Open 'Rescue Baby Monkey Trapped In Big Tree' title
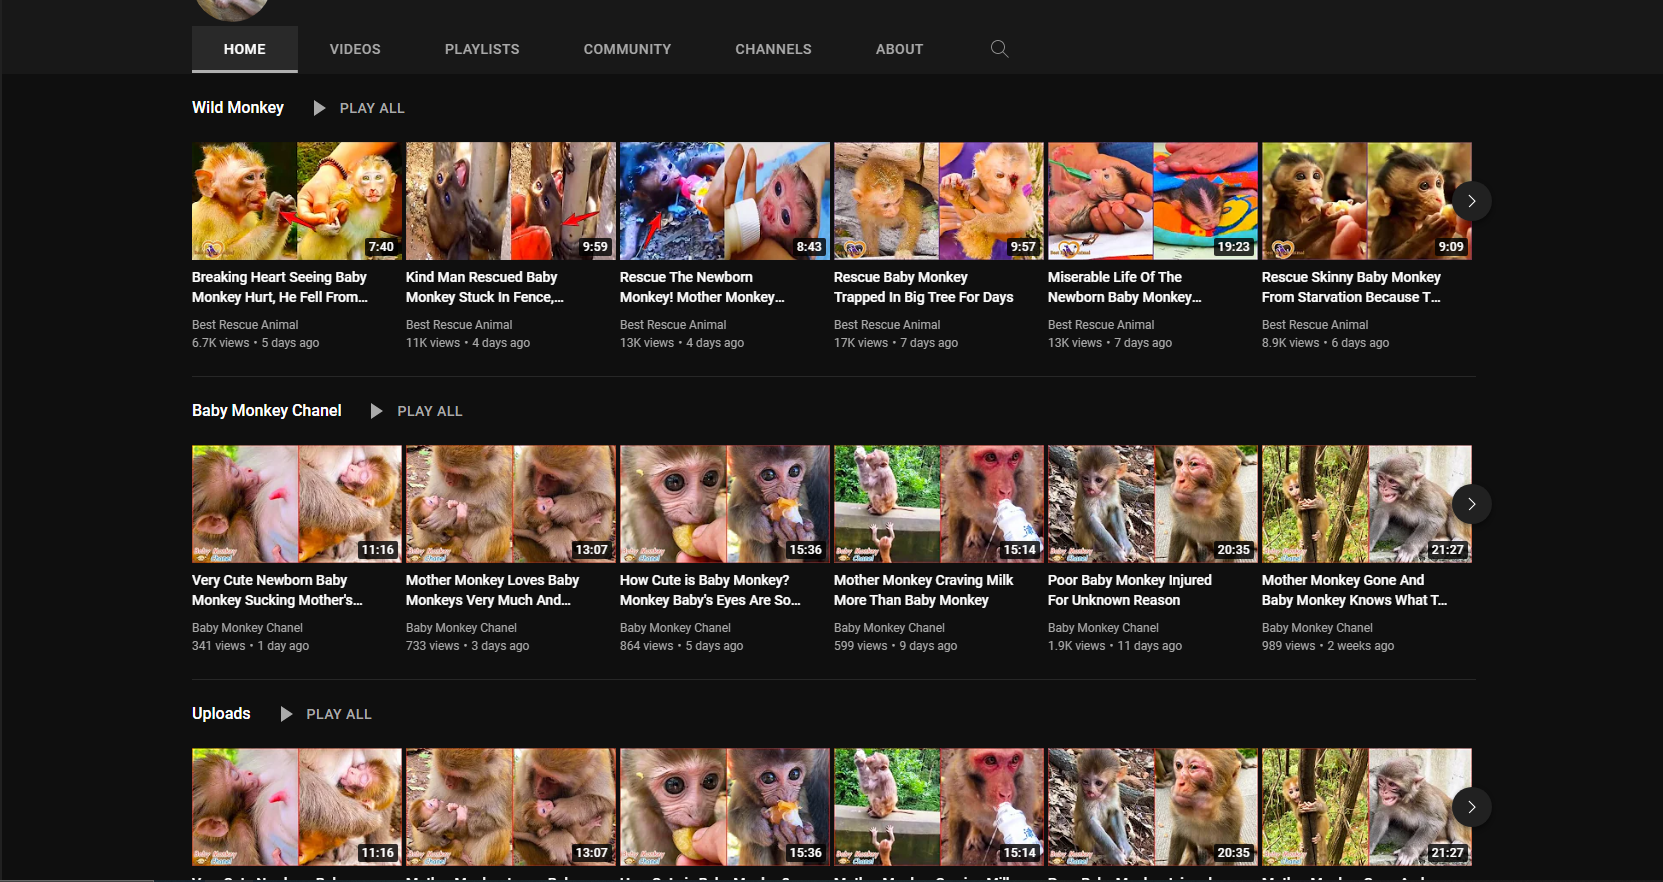 tap(923, 287)
